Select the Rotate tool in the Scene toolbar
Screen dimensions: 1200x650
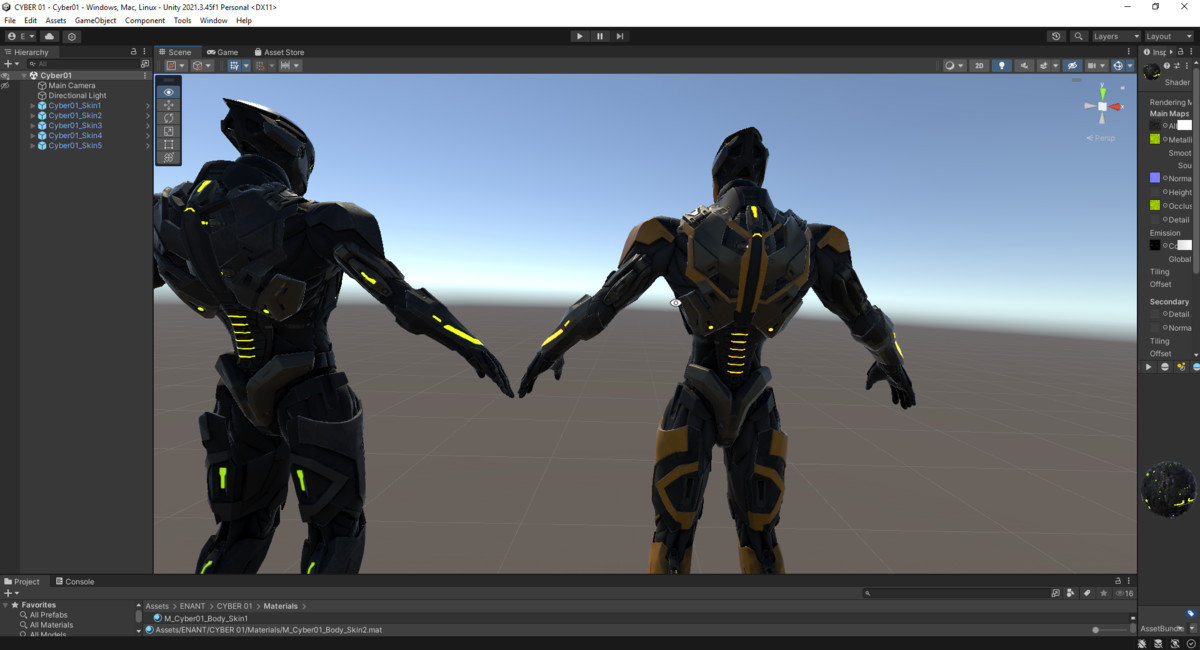pos(168,117)
